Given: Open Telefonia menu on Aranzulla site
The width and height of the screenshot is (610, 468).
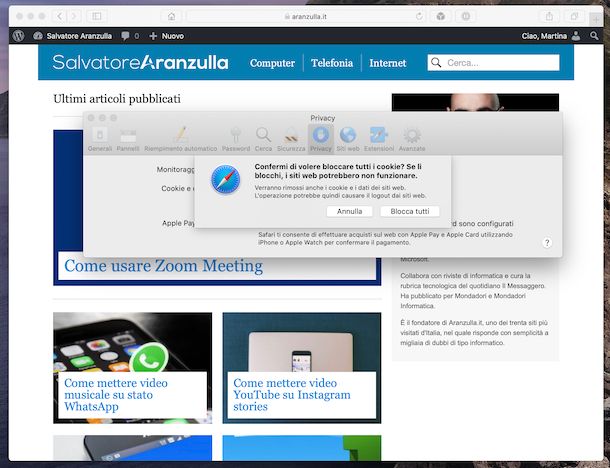Looking at the screenshot, I should (x=332, y=63).
